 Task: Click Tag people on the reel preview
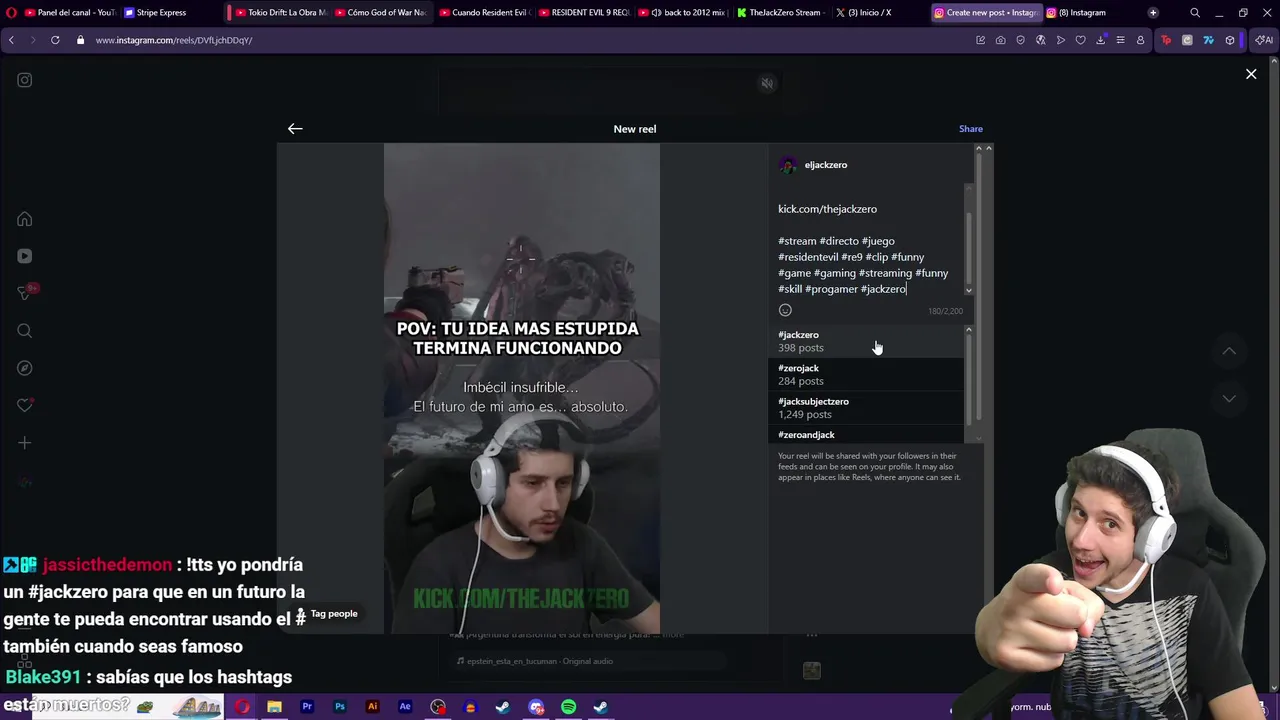point(326,614)
